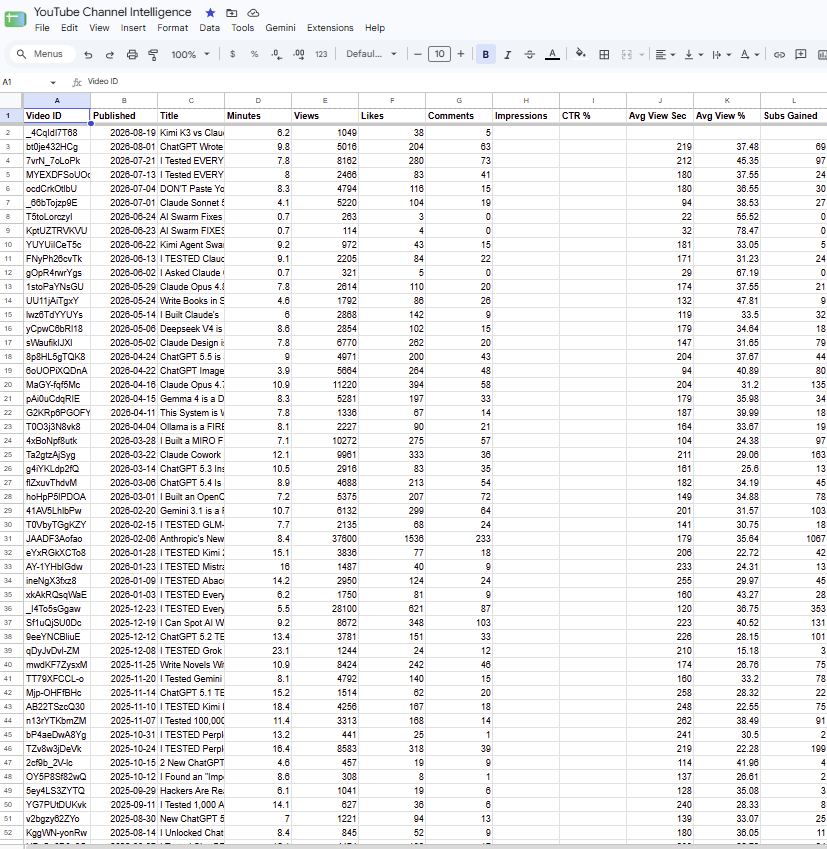Open the text color picker
The width and height of the screenshot is (827, 849).
tap(552, 55)
